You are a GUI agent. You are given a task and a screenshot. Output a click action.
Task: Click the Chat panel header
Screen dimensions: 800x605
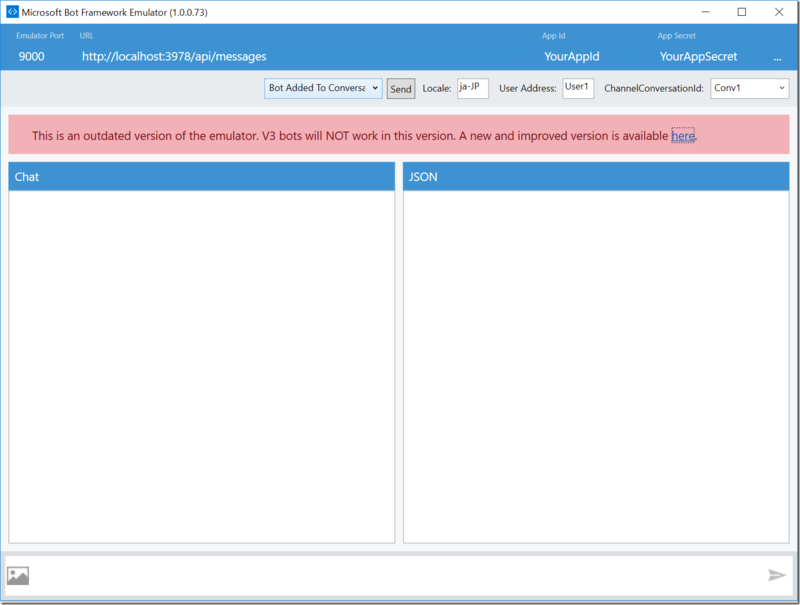(202, 177)
